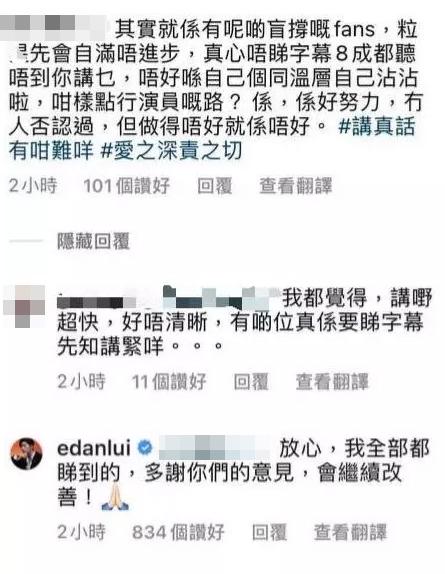Reply to edanlui's comment
445x574 pixels.
pyautogui.click(x=269, y=532)
